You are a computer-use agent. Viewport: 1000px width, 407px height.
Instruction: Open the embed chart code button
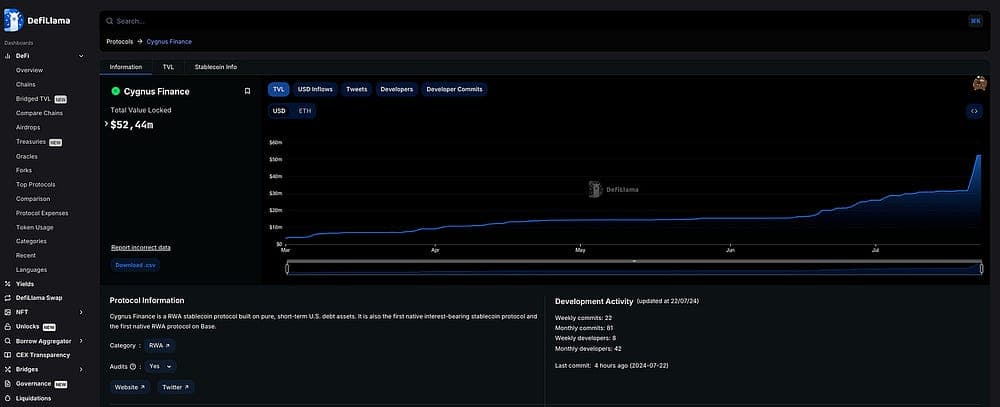(974, 111)
